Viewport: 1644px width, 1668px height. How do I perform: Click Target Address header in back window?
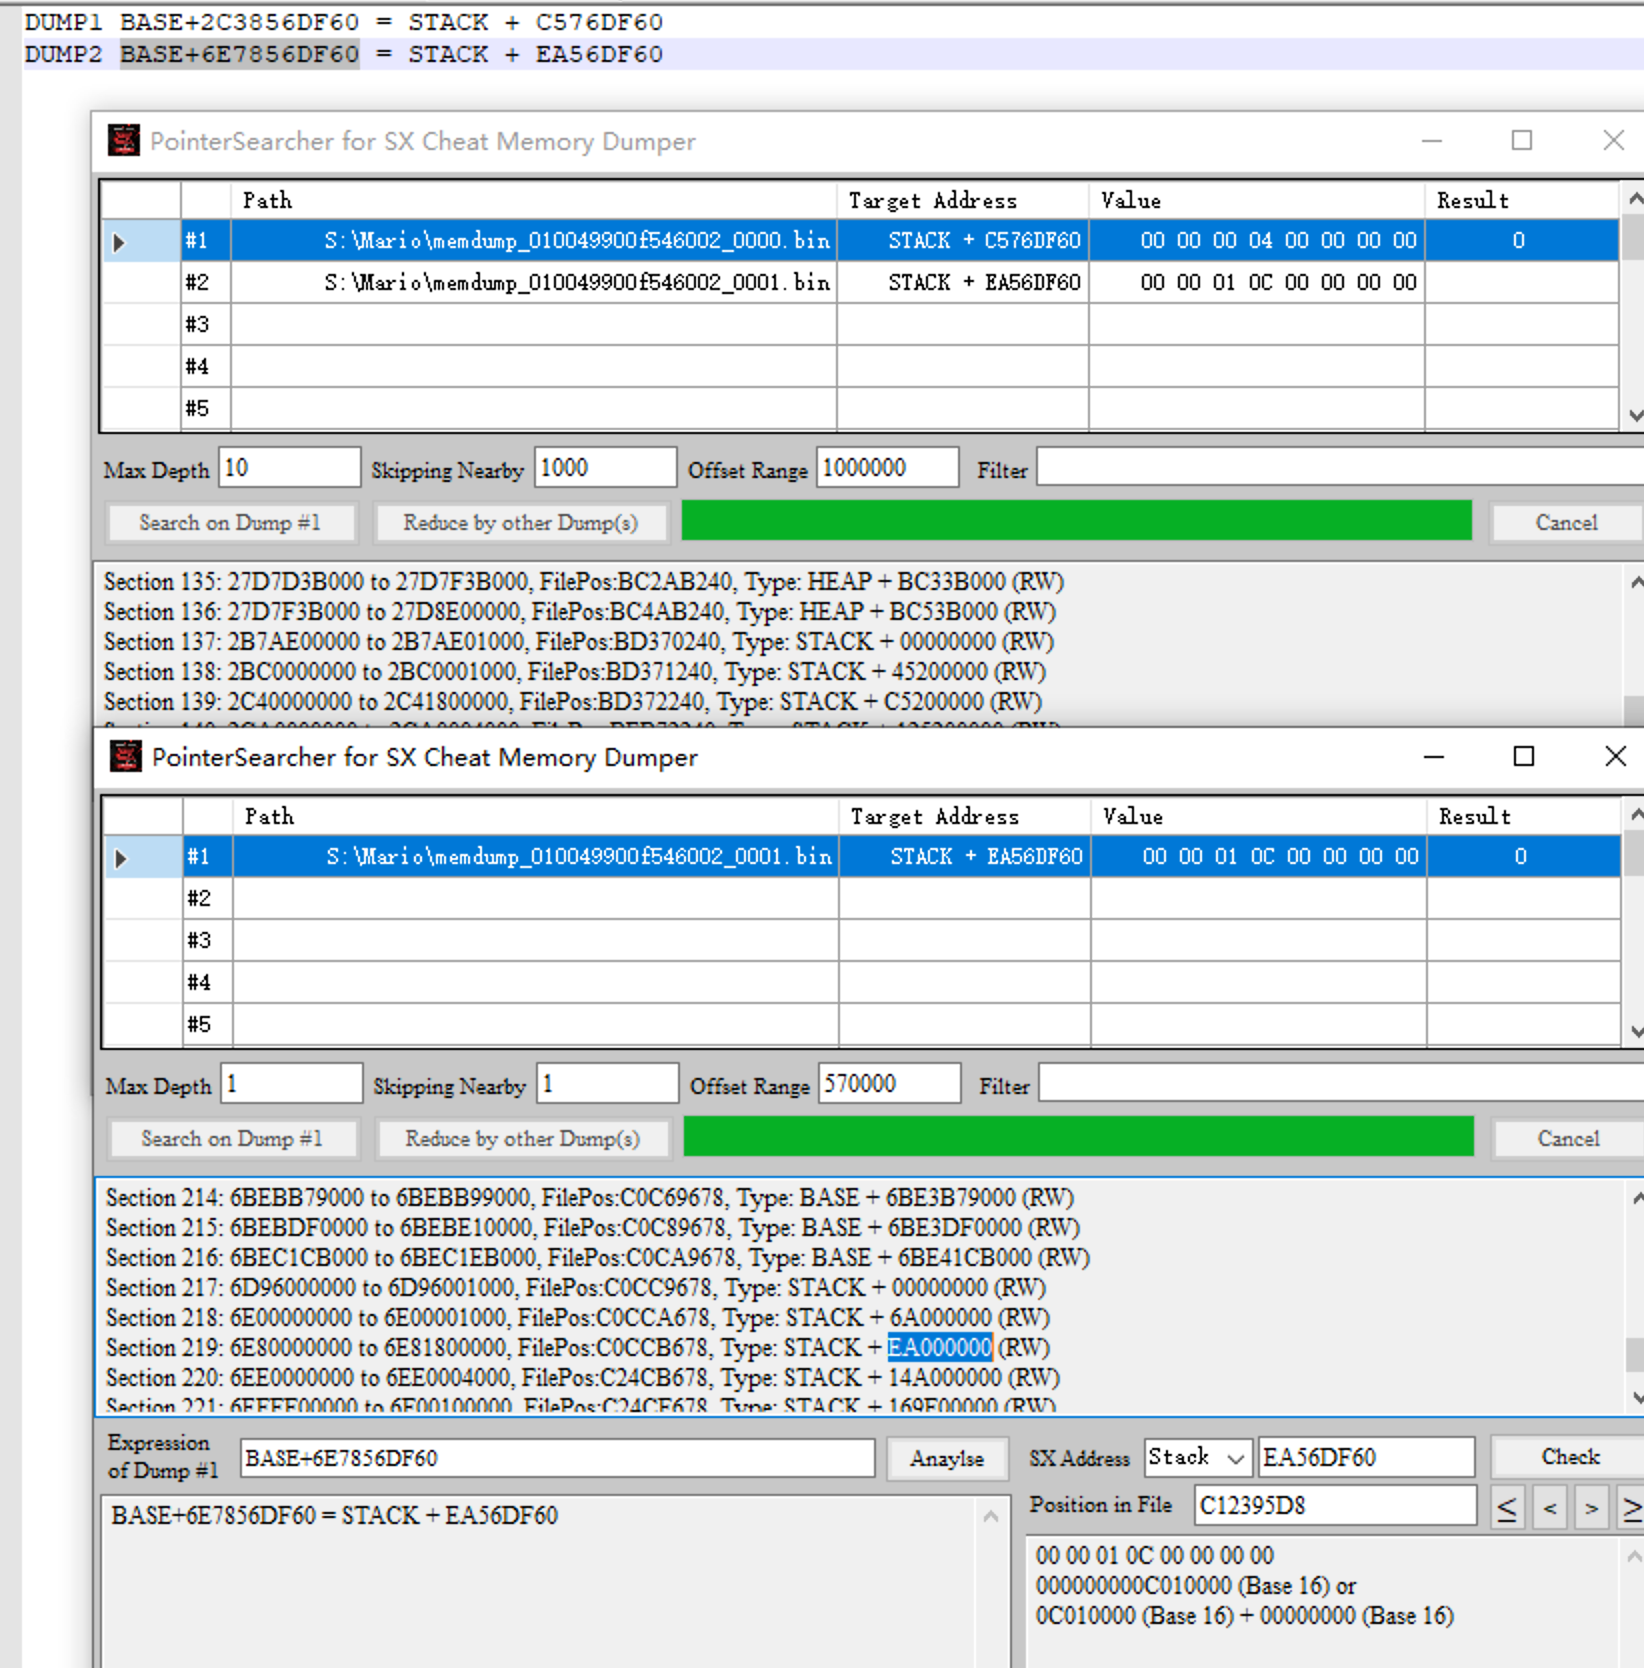click(963, 200)
